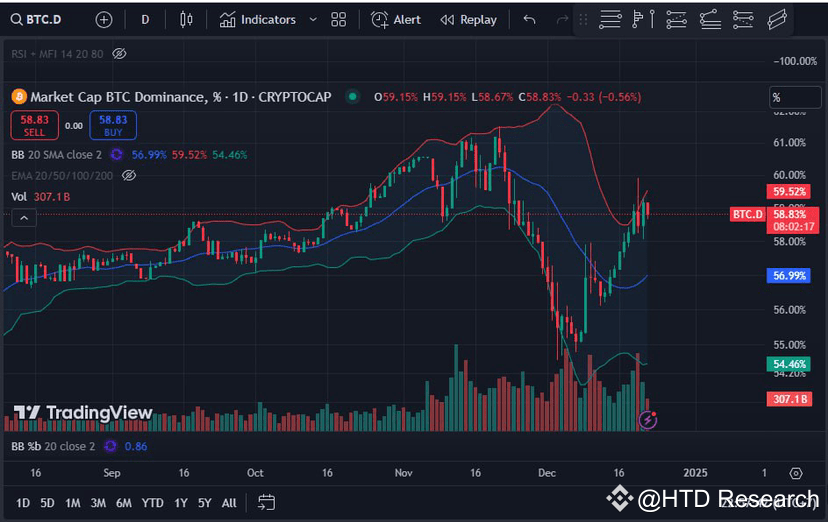Undo the last chart action
Screen dimensions: 828x522
(529, 20)
